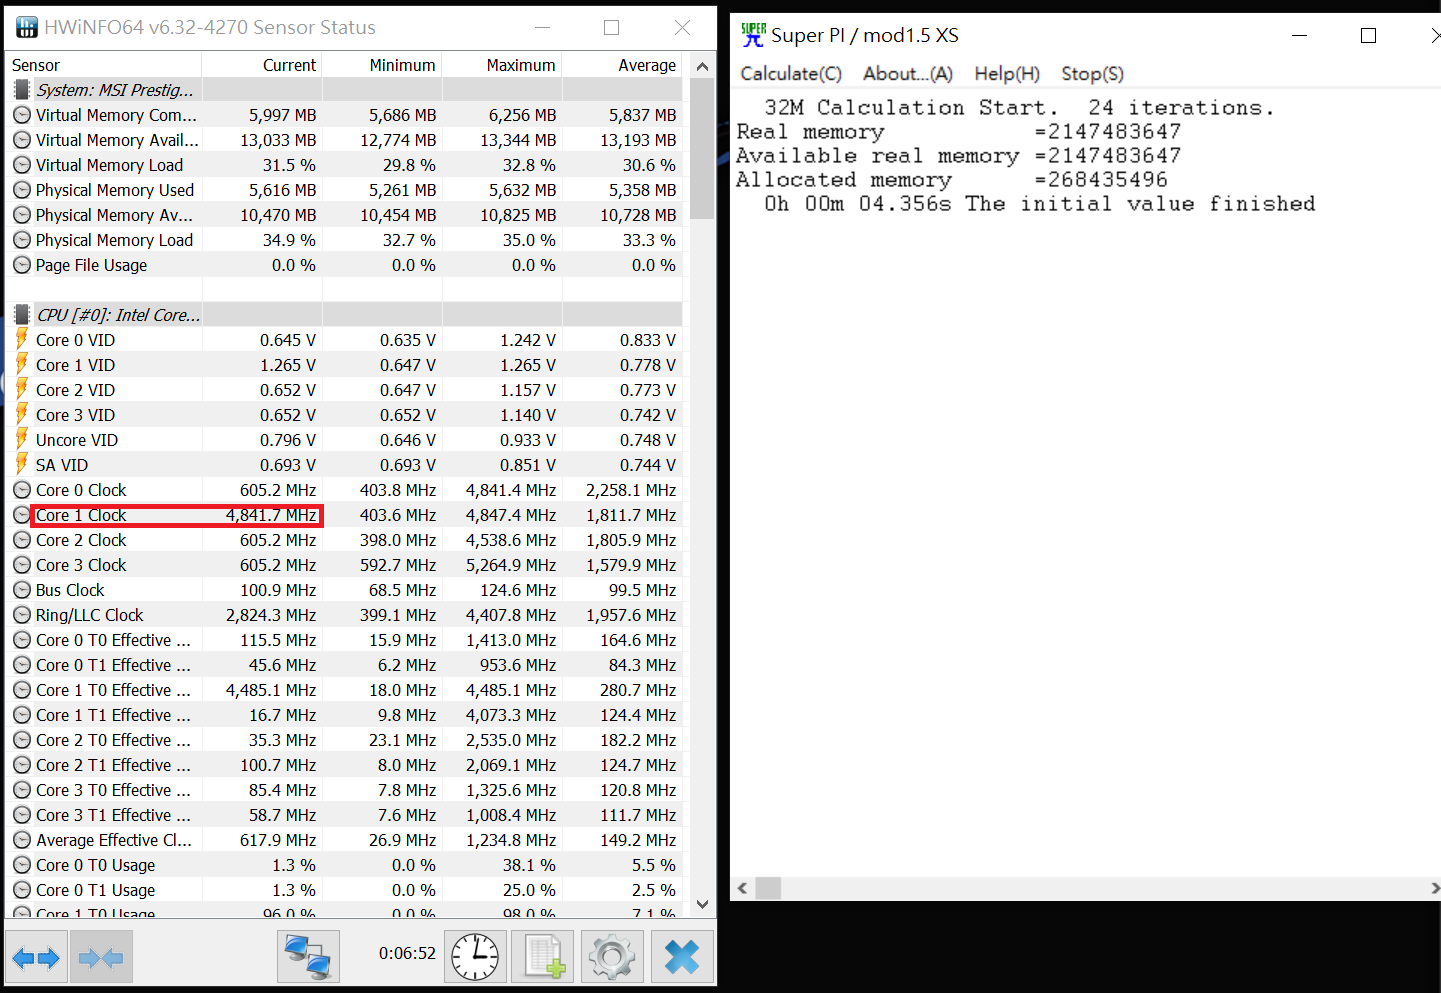1441x993 pixels.
Task: Click Super PI horizontal scrollbar left arrow
Action: tap(742, 888)
